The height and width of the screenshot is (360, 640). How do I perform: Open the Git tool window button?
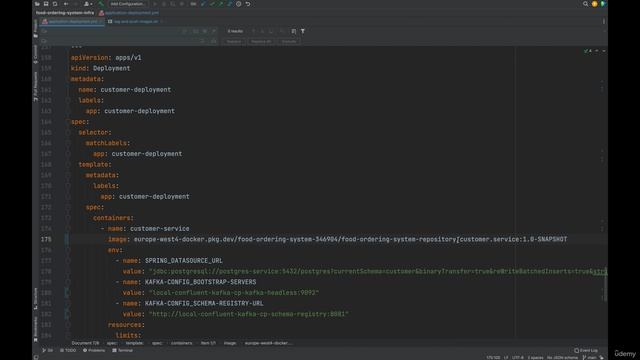coord(48,350)
